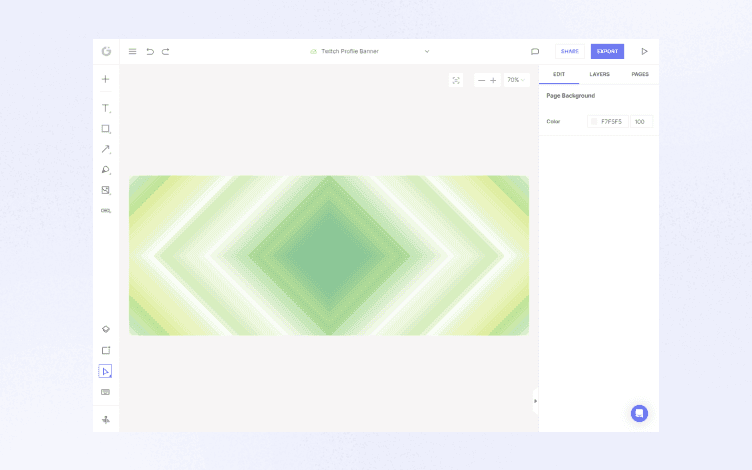752x470 pixels.
Task: Collapse the right side panel arrow
Action: pyautogui.click(x=535, y=401)
